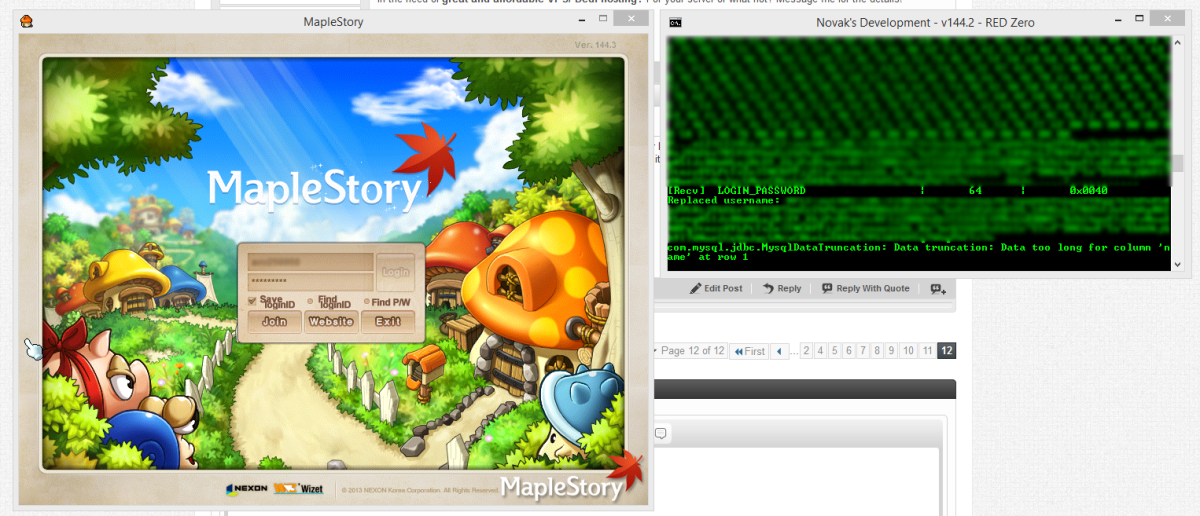
Task: Click the console scrollbar down arrow
Action: coord(1178,263)
